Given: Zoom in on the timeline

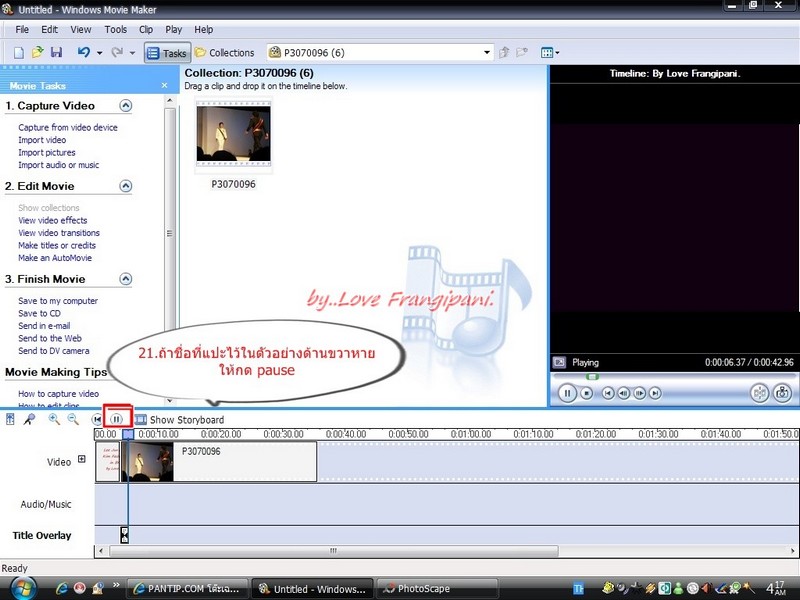Looking at the screenshot, I should point(54,419).
